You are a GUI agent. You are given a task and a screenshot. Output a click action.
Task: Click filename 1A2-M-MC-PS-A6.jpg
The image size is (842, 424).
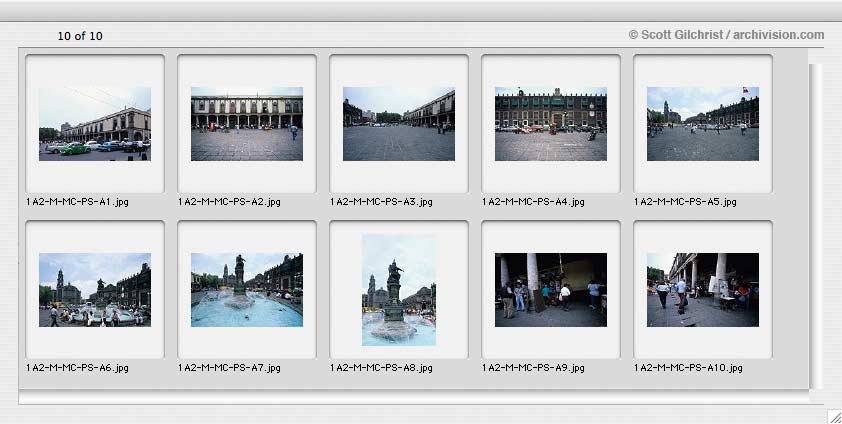click(x=77, y=368)
